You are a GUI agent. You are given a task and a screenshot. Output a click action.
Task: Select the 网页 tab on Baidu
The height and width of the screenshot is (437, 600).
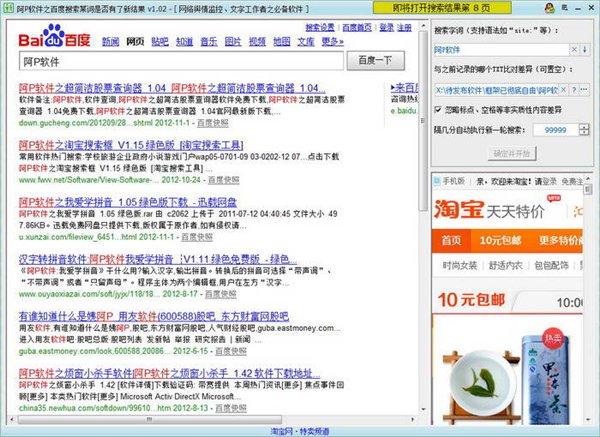point(135,41)
